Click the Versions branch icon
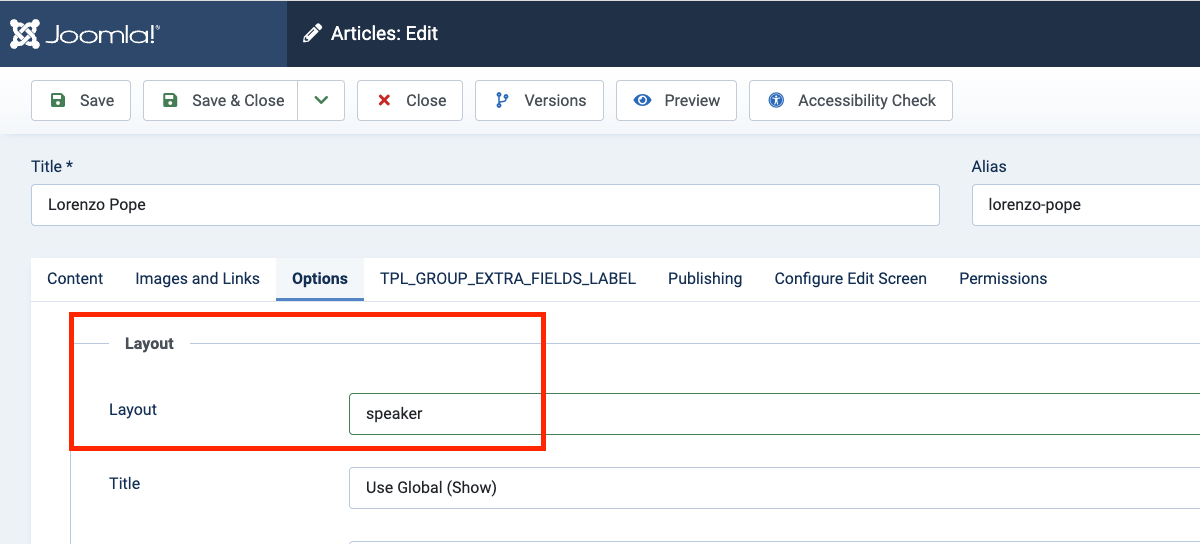This screenshot has width=1200, height=544. [502, 100]
